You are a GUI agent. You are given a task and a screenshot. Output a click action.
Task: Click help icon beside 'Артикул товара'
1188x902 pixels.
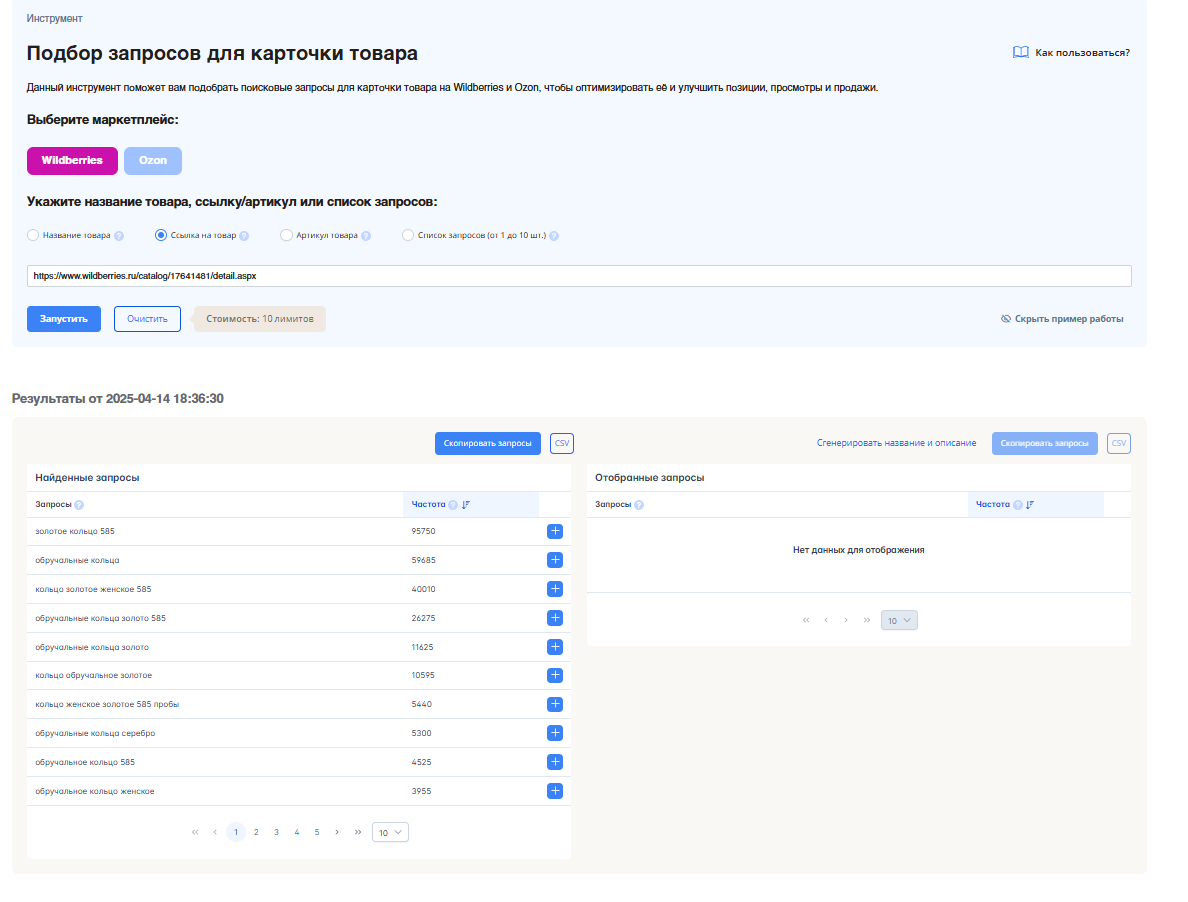pyautogui.click(x=366, y=236)
